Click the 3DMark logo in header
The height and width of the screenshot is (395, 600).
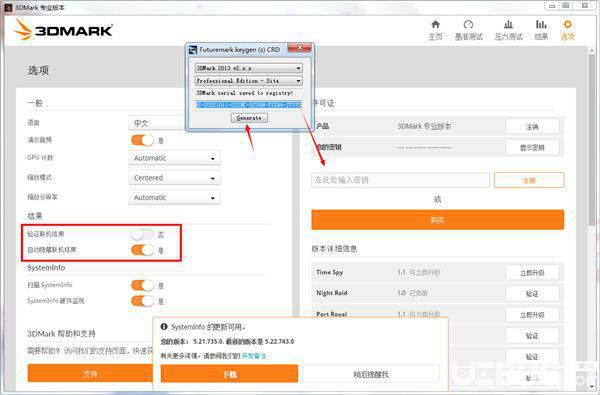click(64, 29)
